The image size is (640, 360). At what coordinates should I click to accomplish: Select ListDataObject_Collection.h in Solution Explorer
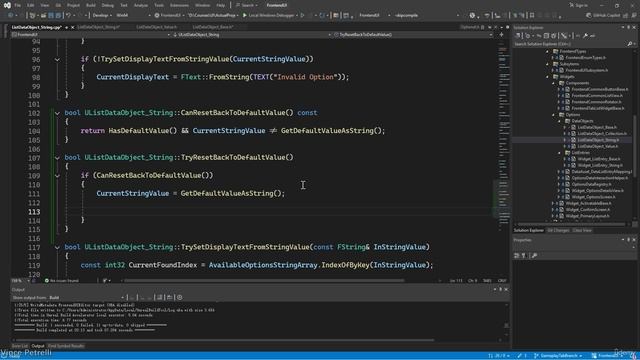coord(602,133)
